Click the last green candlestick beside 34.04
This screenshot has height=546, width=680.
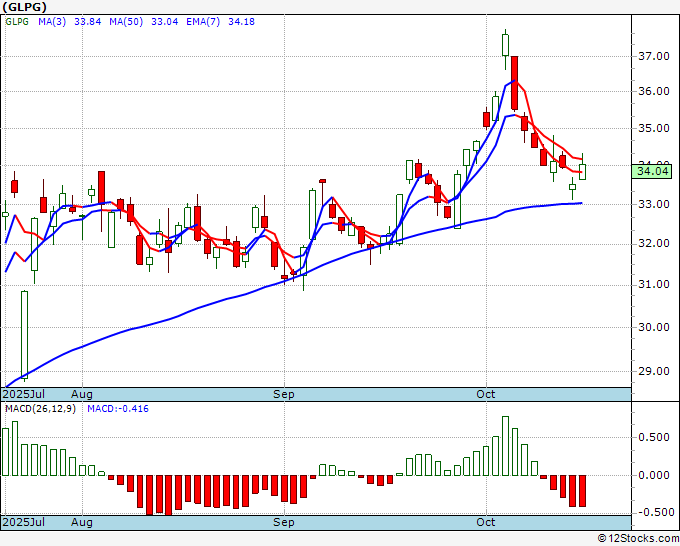[x=582, y=172]
